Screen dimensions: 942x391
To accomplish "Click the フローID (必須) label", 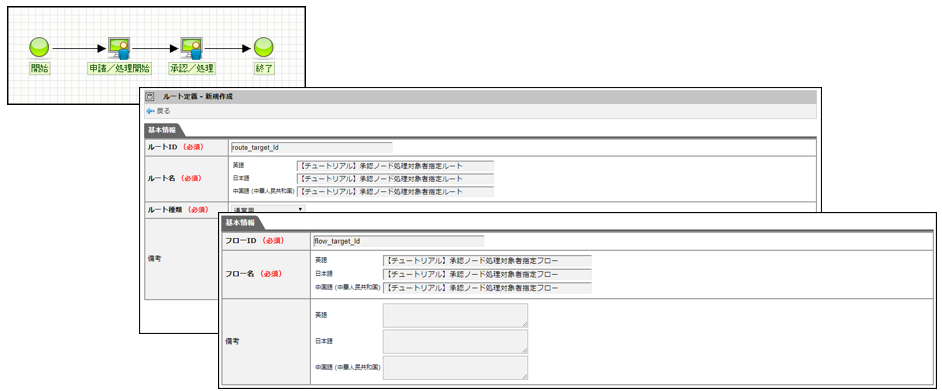I will click(254, 241).
